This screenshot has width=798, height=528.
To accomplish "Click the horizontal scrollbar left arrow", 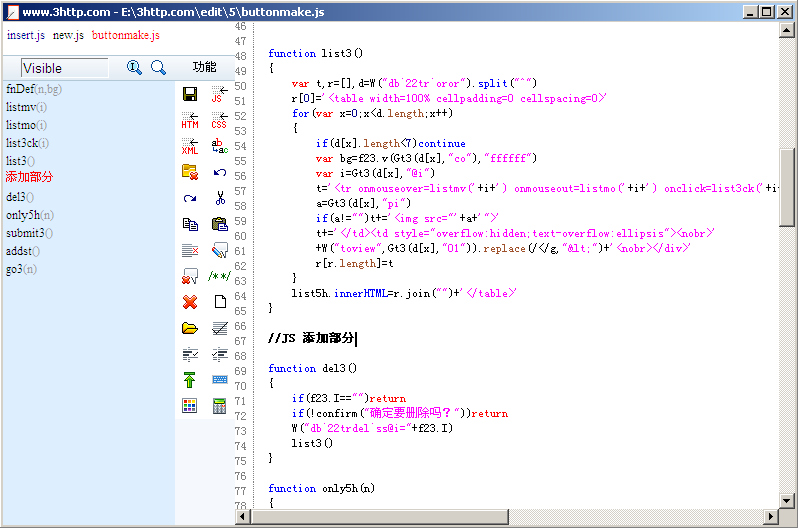I will pyautogui.click(x=242, y=516).
